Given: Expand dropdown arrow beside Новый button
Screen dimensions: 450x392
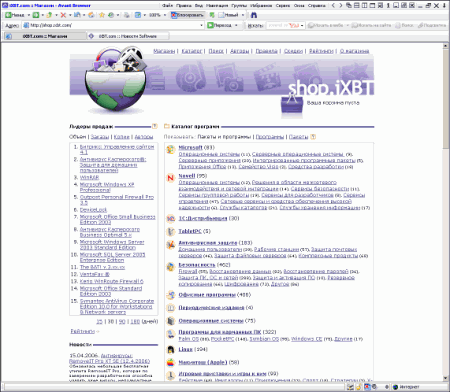Looking at the screenshot, I should pos(243,15).
